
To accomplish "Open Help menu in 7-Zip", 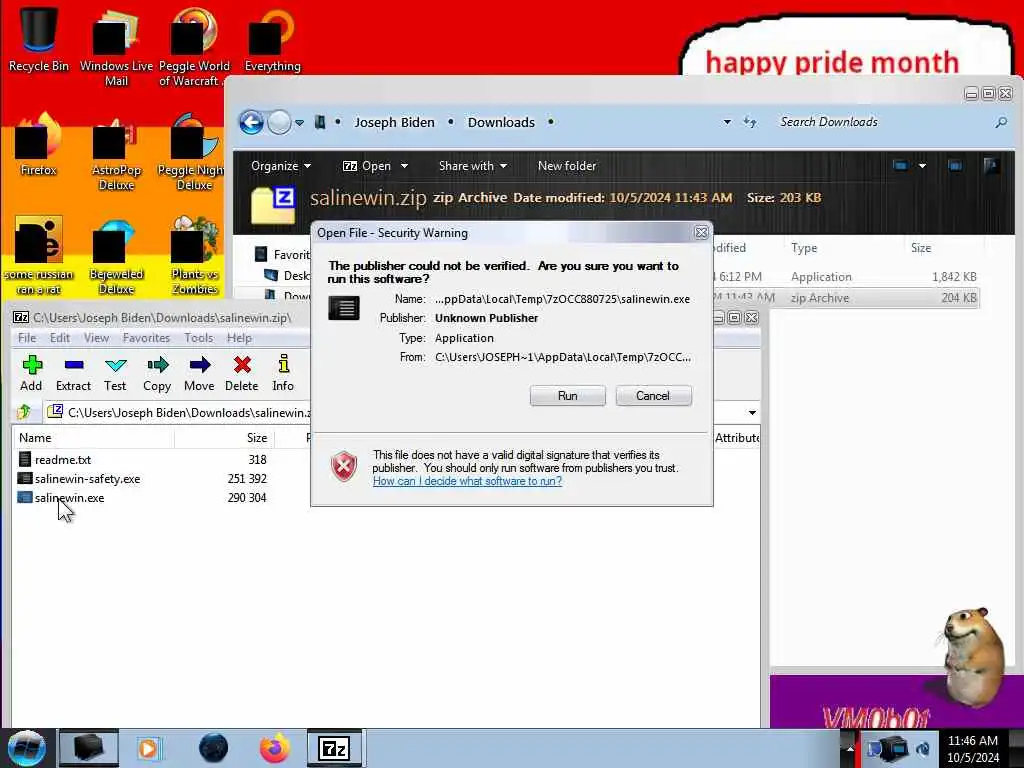I will tap(239, 338).
